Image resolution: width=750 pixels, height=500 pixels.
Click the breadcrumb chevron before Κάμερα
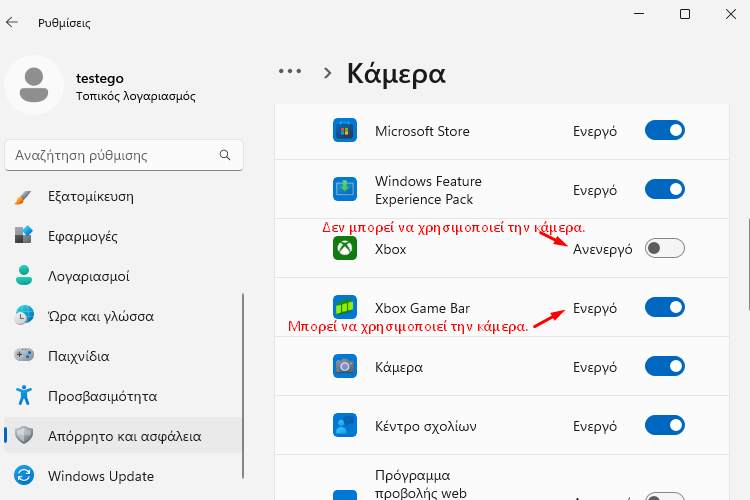coord(327,73)
